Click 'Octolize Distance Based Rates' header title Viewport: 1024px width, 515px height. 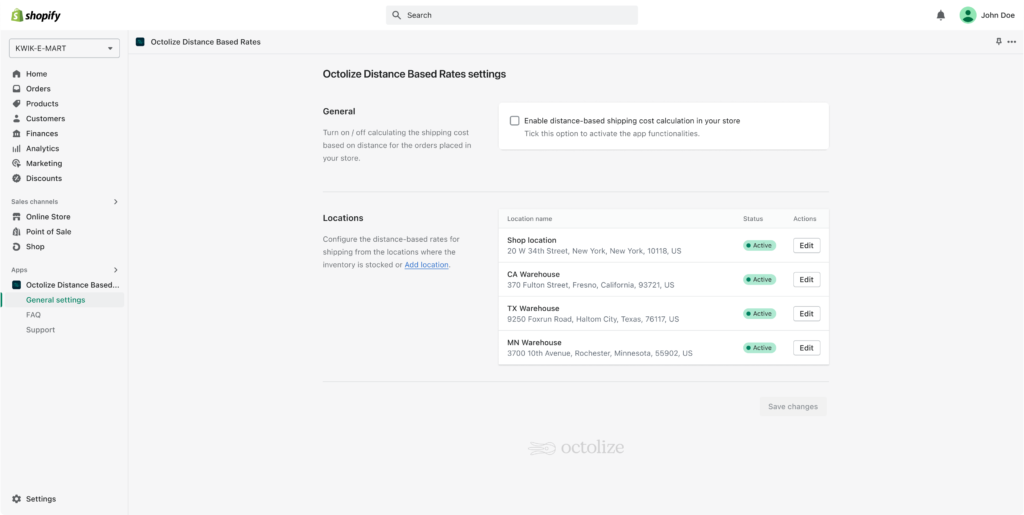(205, 42)
